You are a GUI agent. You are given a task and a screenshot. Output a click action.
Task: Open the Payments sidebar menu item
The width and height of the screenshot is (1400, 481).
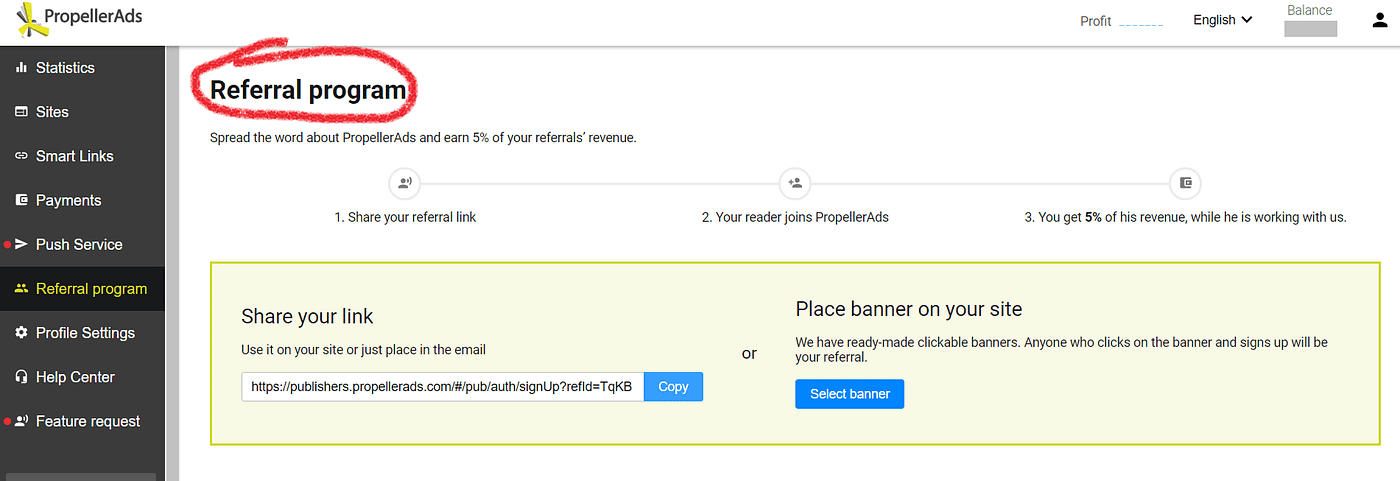point(68,200)
